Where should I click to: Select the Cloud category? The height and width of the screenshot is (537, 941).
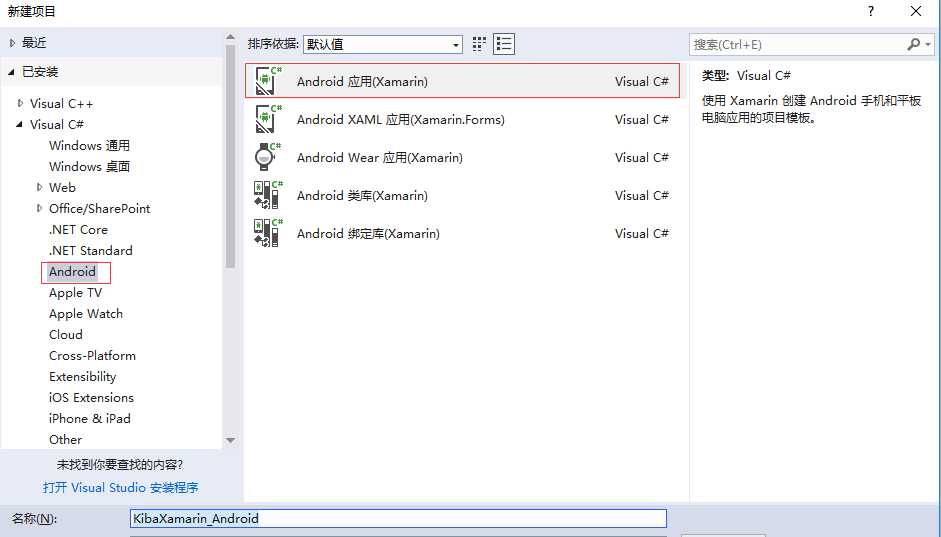coord(66,334)
